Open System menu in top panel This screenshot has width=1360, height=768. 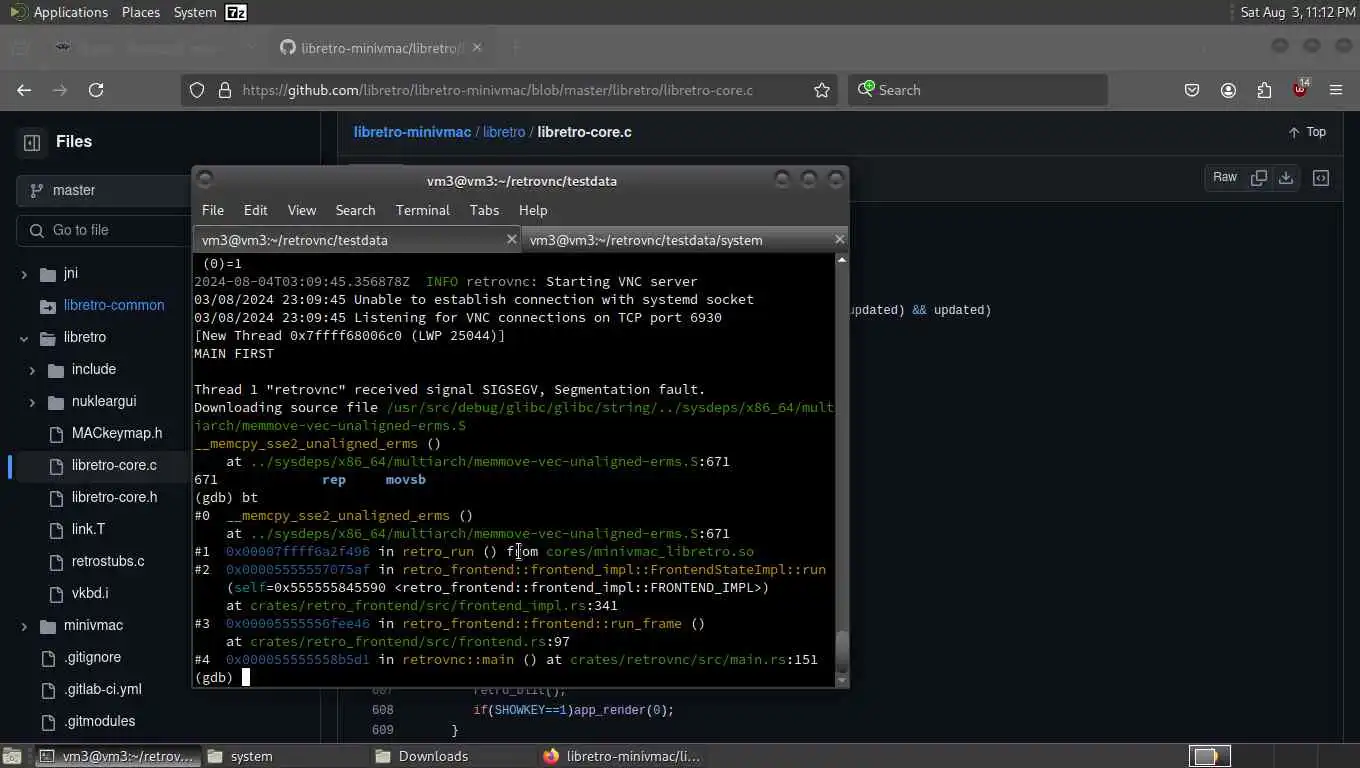click(195, 12)
